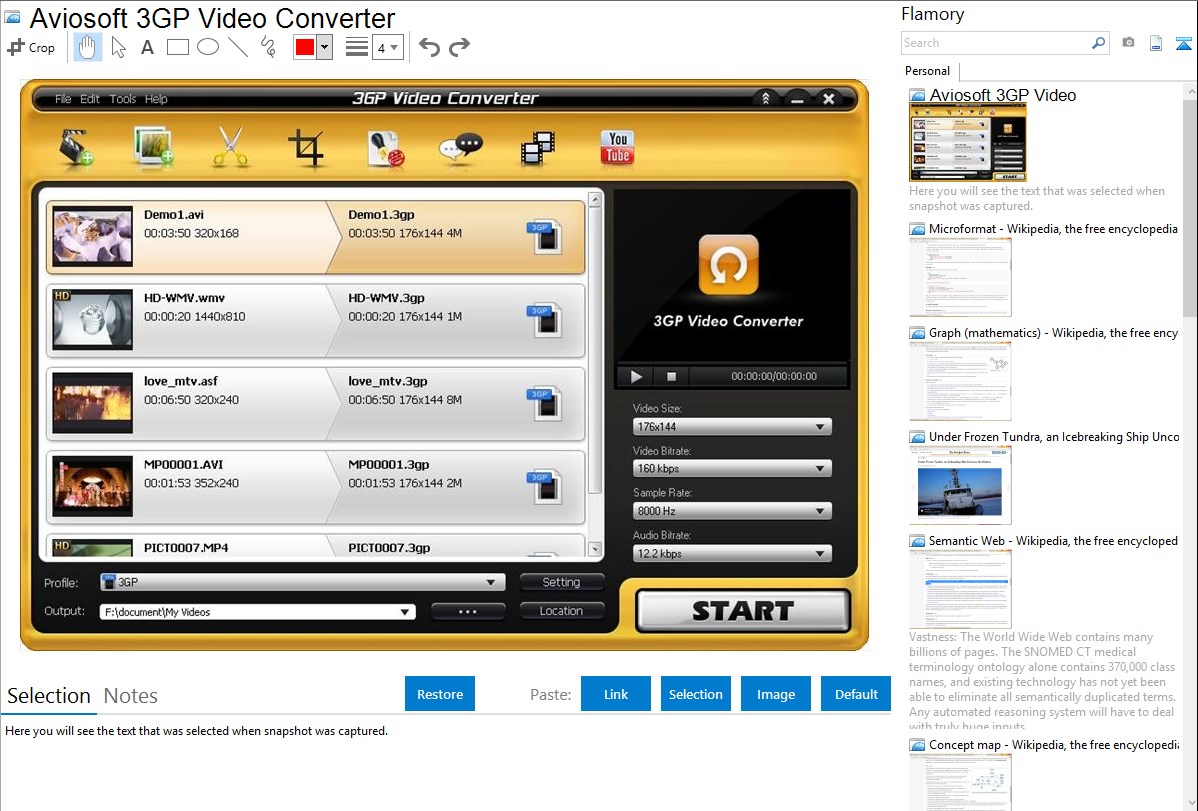Select the text annotation tool
This screenshot has width=1198, height=811.
click(x=147, y=47)
